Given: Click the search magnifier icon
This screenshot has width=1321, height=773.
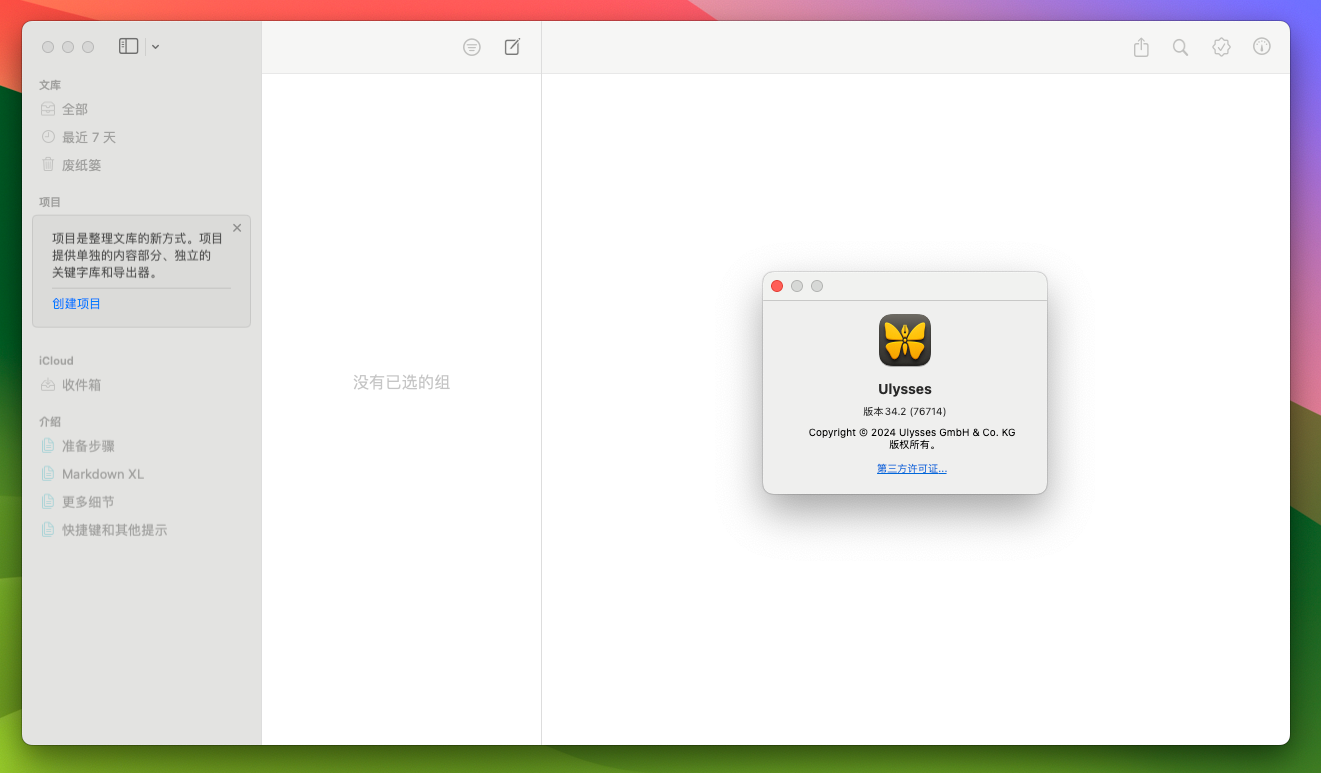Looking at the screenshot, I should (1180, 47).
